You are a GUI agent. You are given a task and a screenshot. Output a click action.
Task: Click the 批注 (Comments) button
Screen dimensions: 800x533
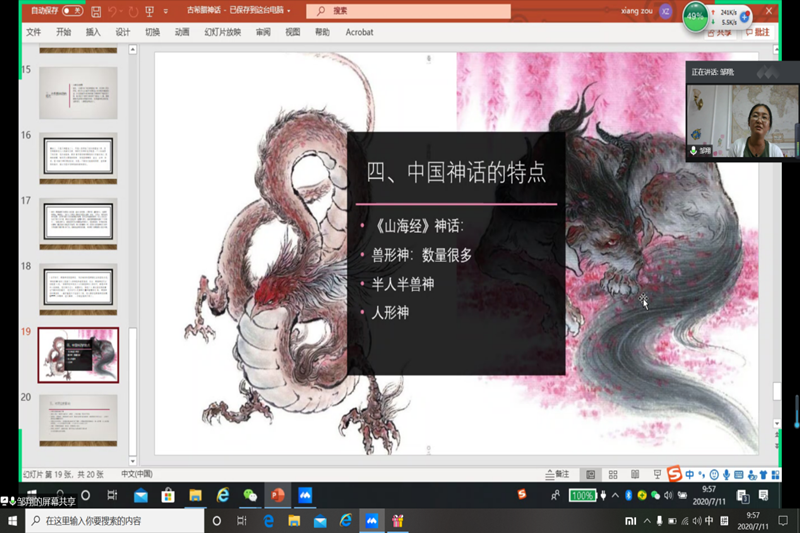coord(757,32)
